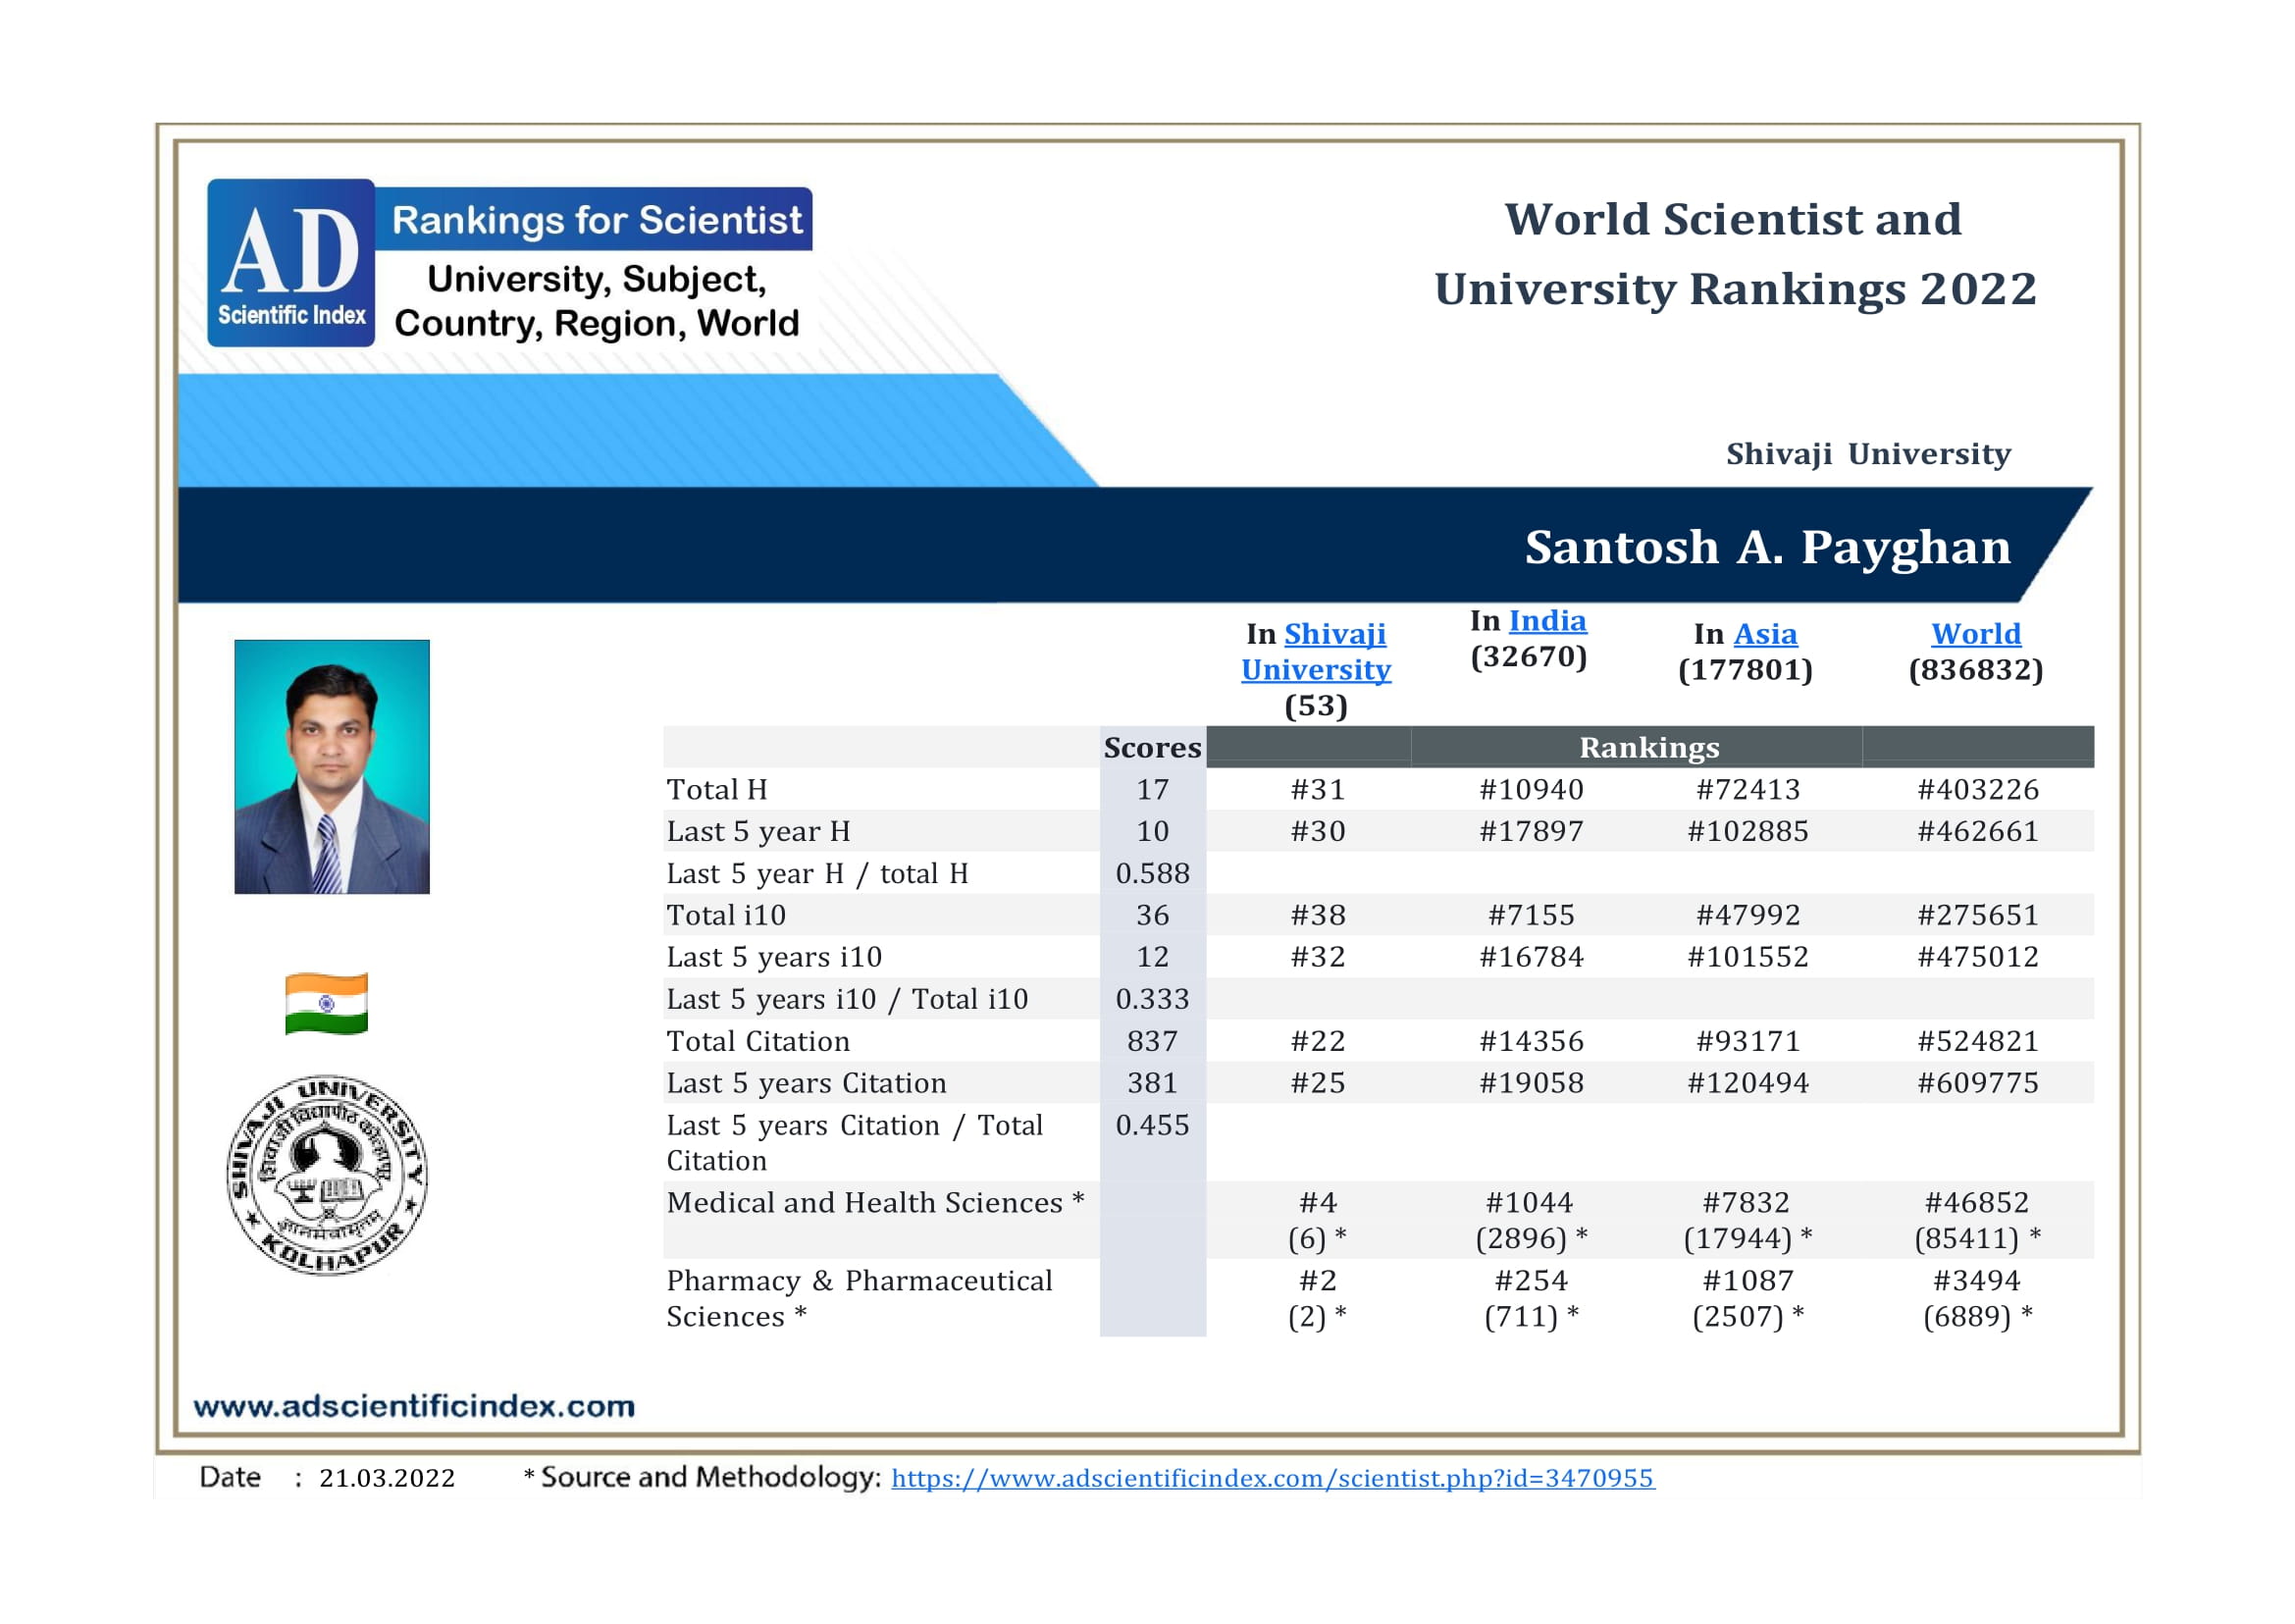This screenshot has width=2295, height=1624.
Task: Select the Total H row label
Action: (x=717, y=790)
